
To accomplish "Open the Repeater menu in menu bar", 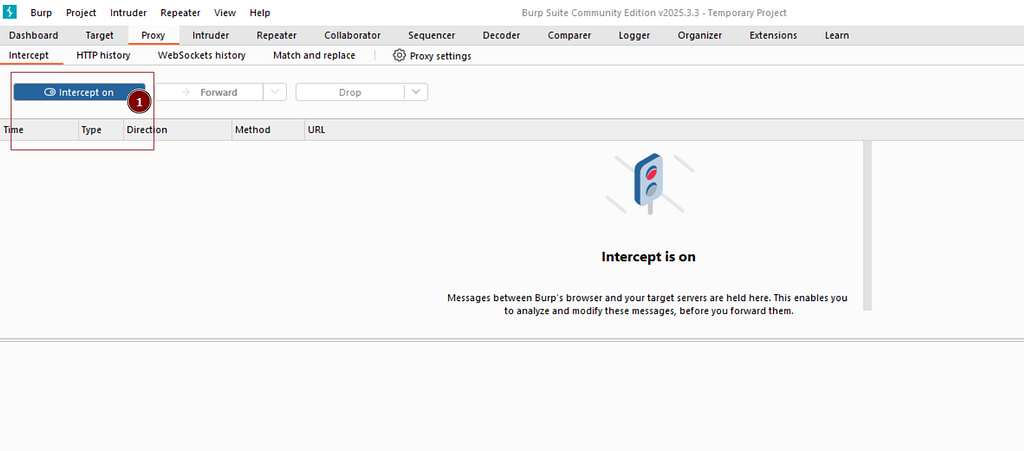I will point(180,12).
